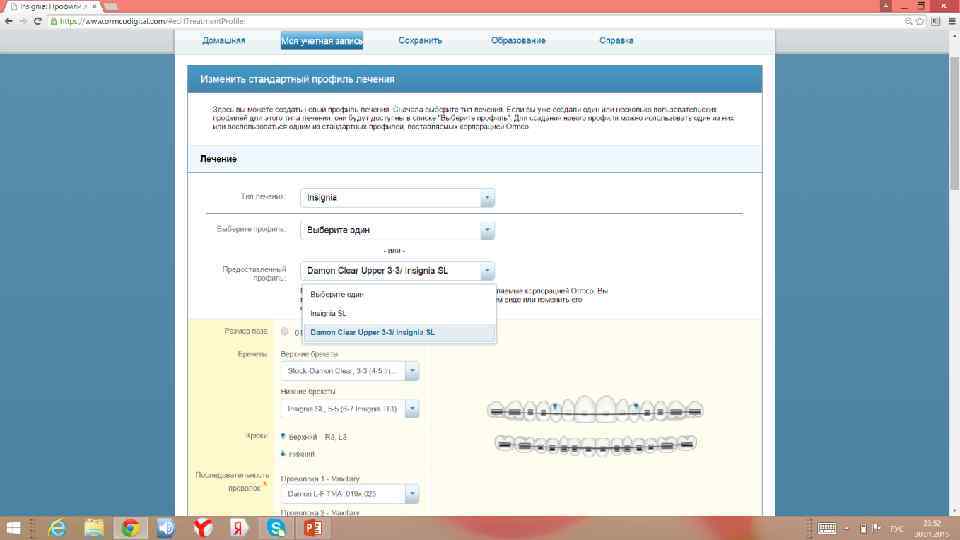Select the slot size radio button
This screenshot has height=540, width=960.
click(285, 332)
